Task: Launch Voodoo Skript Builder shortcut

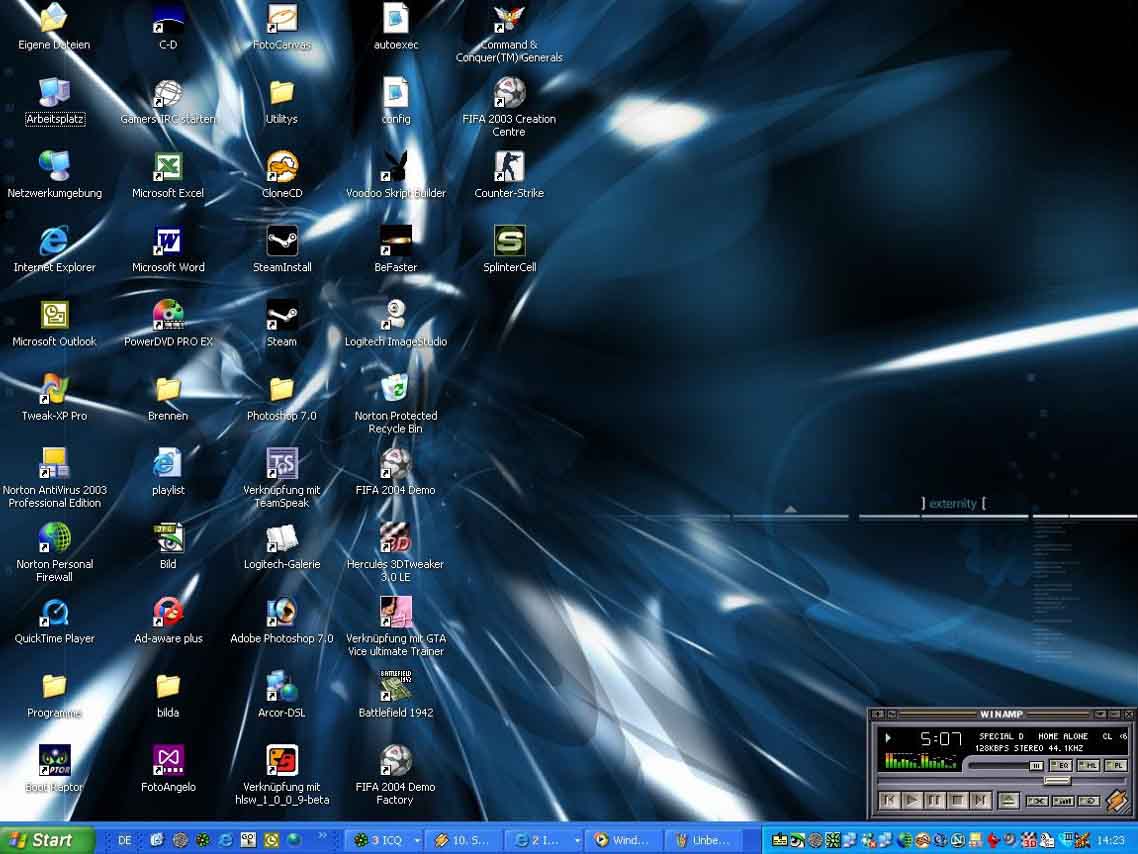Action: [x=396, y=175]
